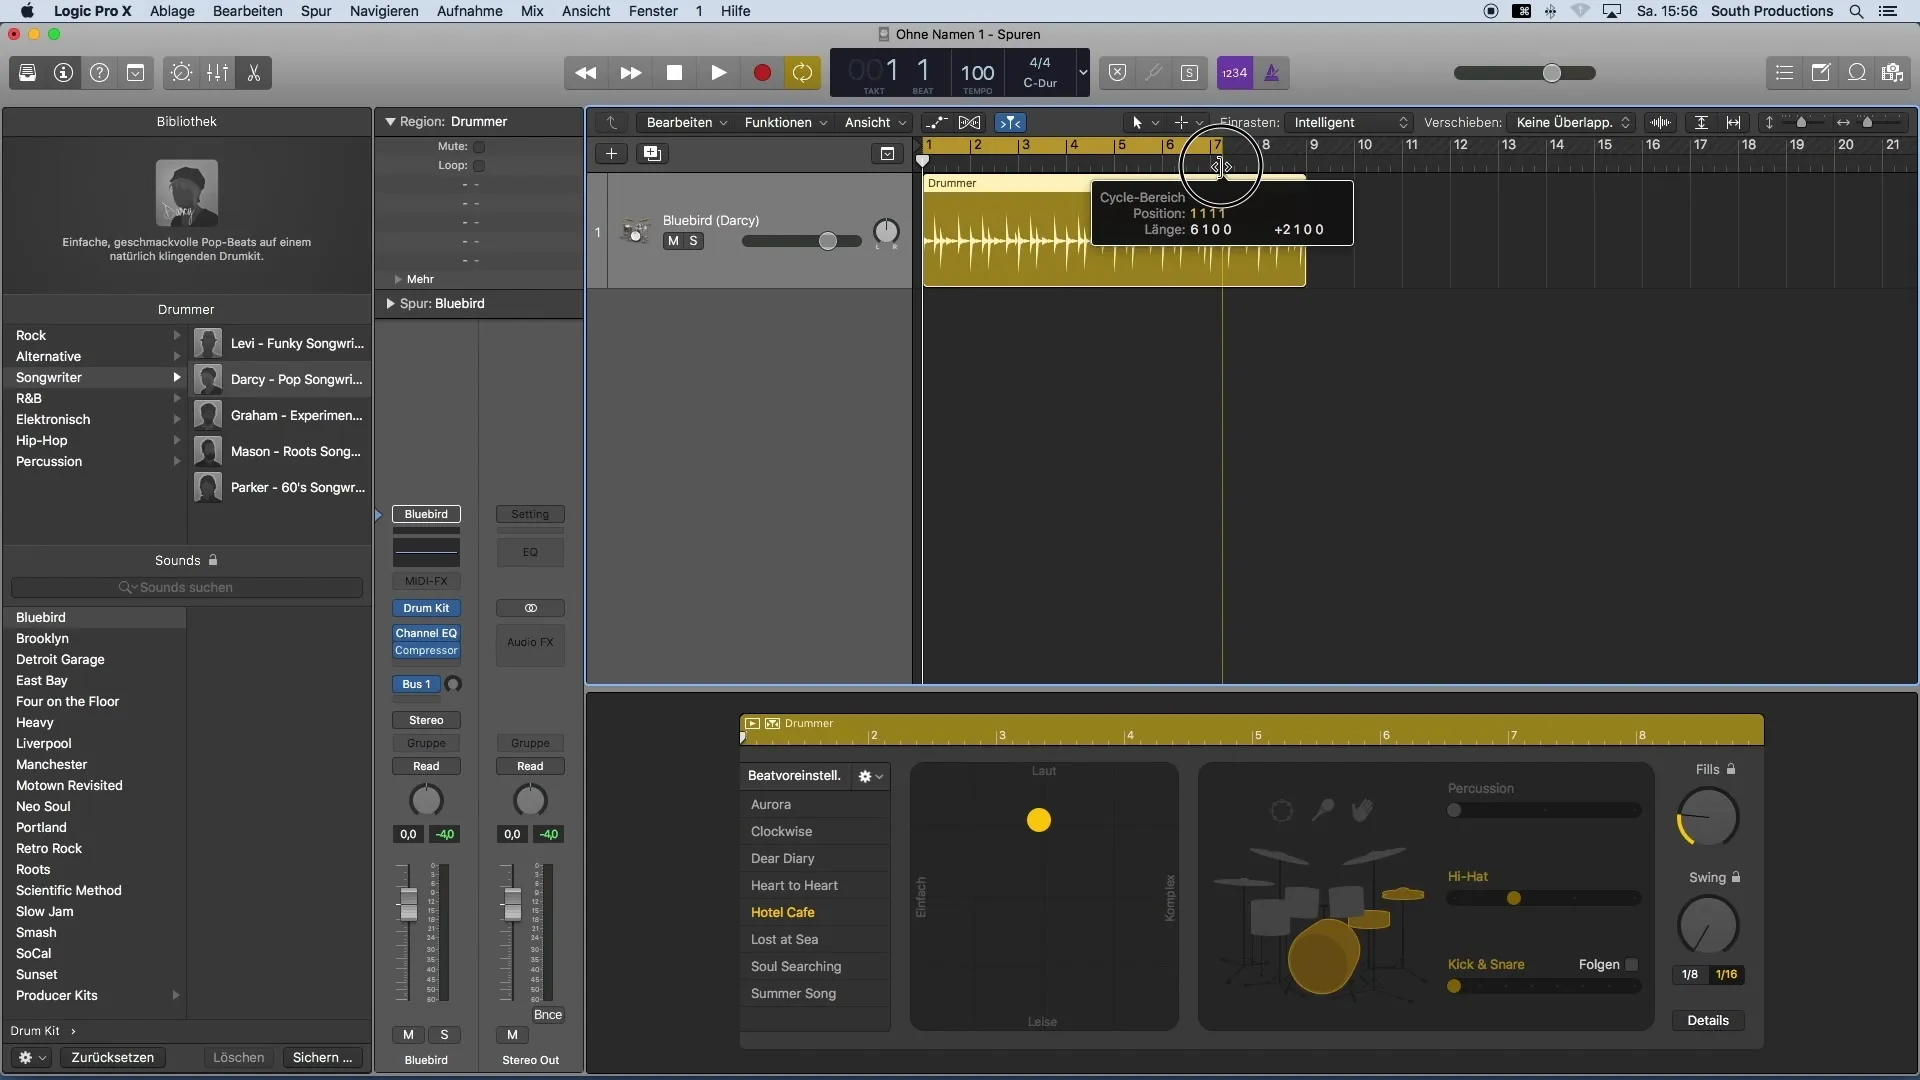This screenshot has width=1920, height=1080.
Task: Open the Ansicht menu in menu bar
Action: pos(584,11)
